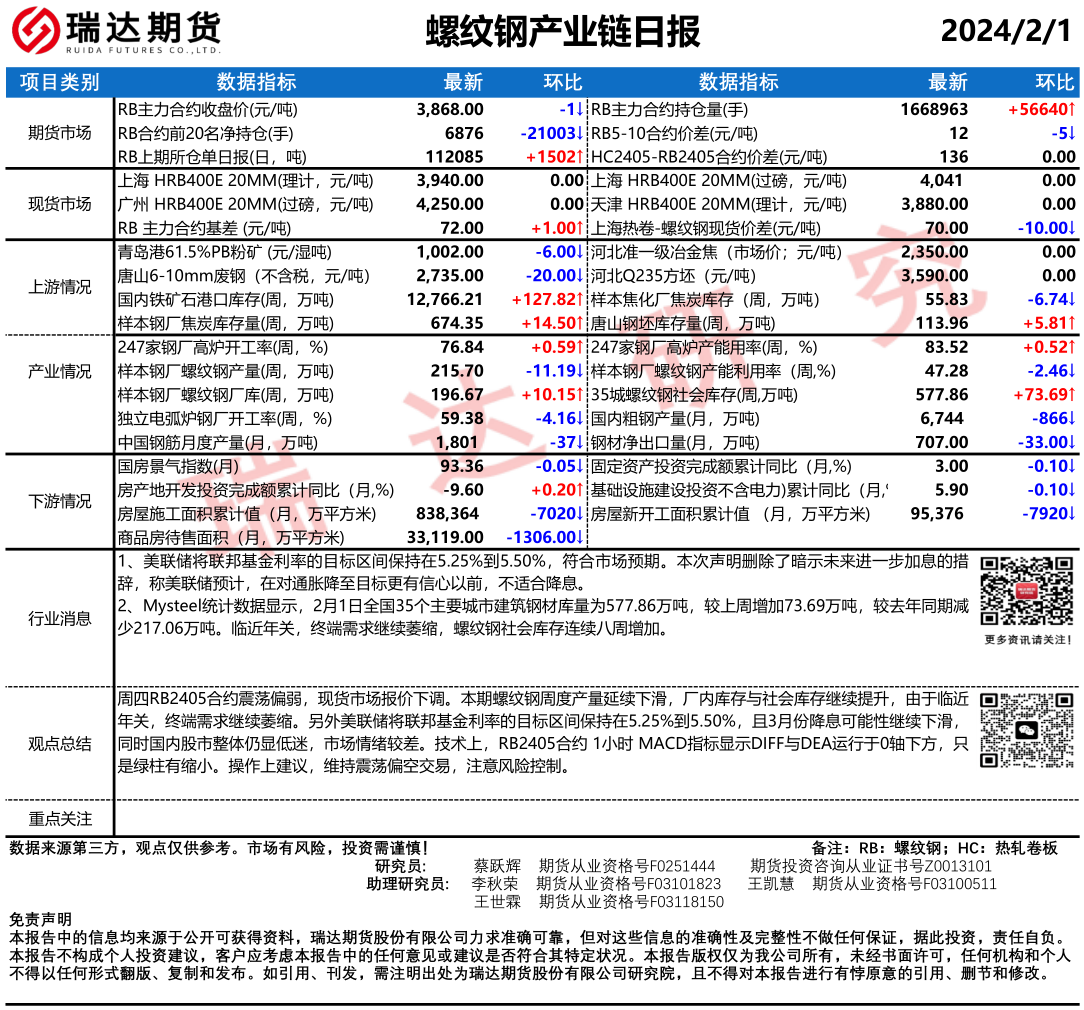Viewport: 1084px width, 1010px height.
Task: Click red up arrow next to +56640
Action: click(1071, 109)
